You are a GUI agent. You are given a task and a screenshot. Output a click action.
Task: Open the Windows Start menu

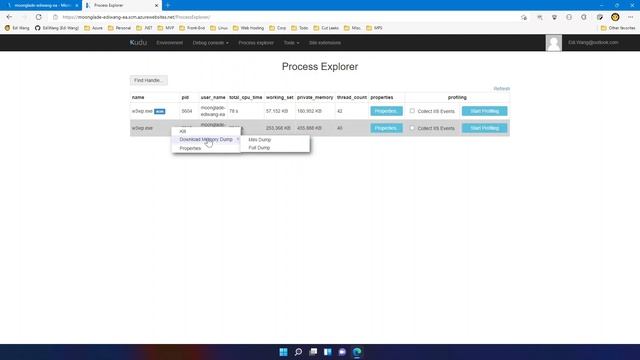pos(283,352)
